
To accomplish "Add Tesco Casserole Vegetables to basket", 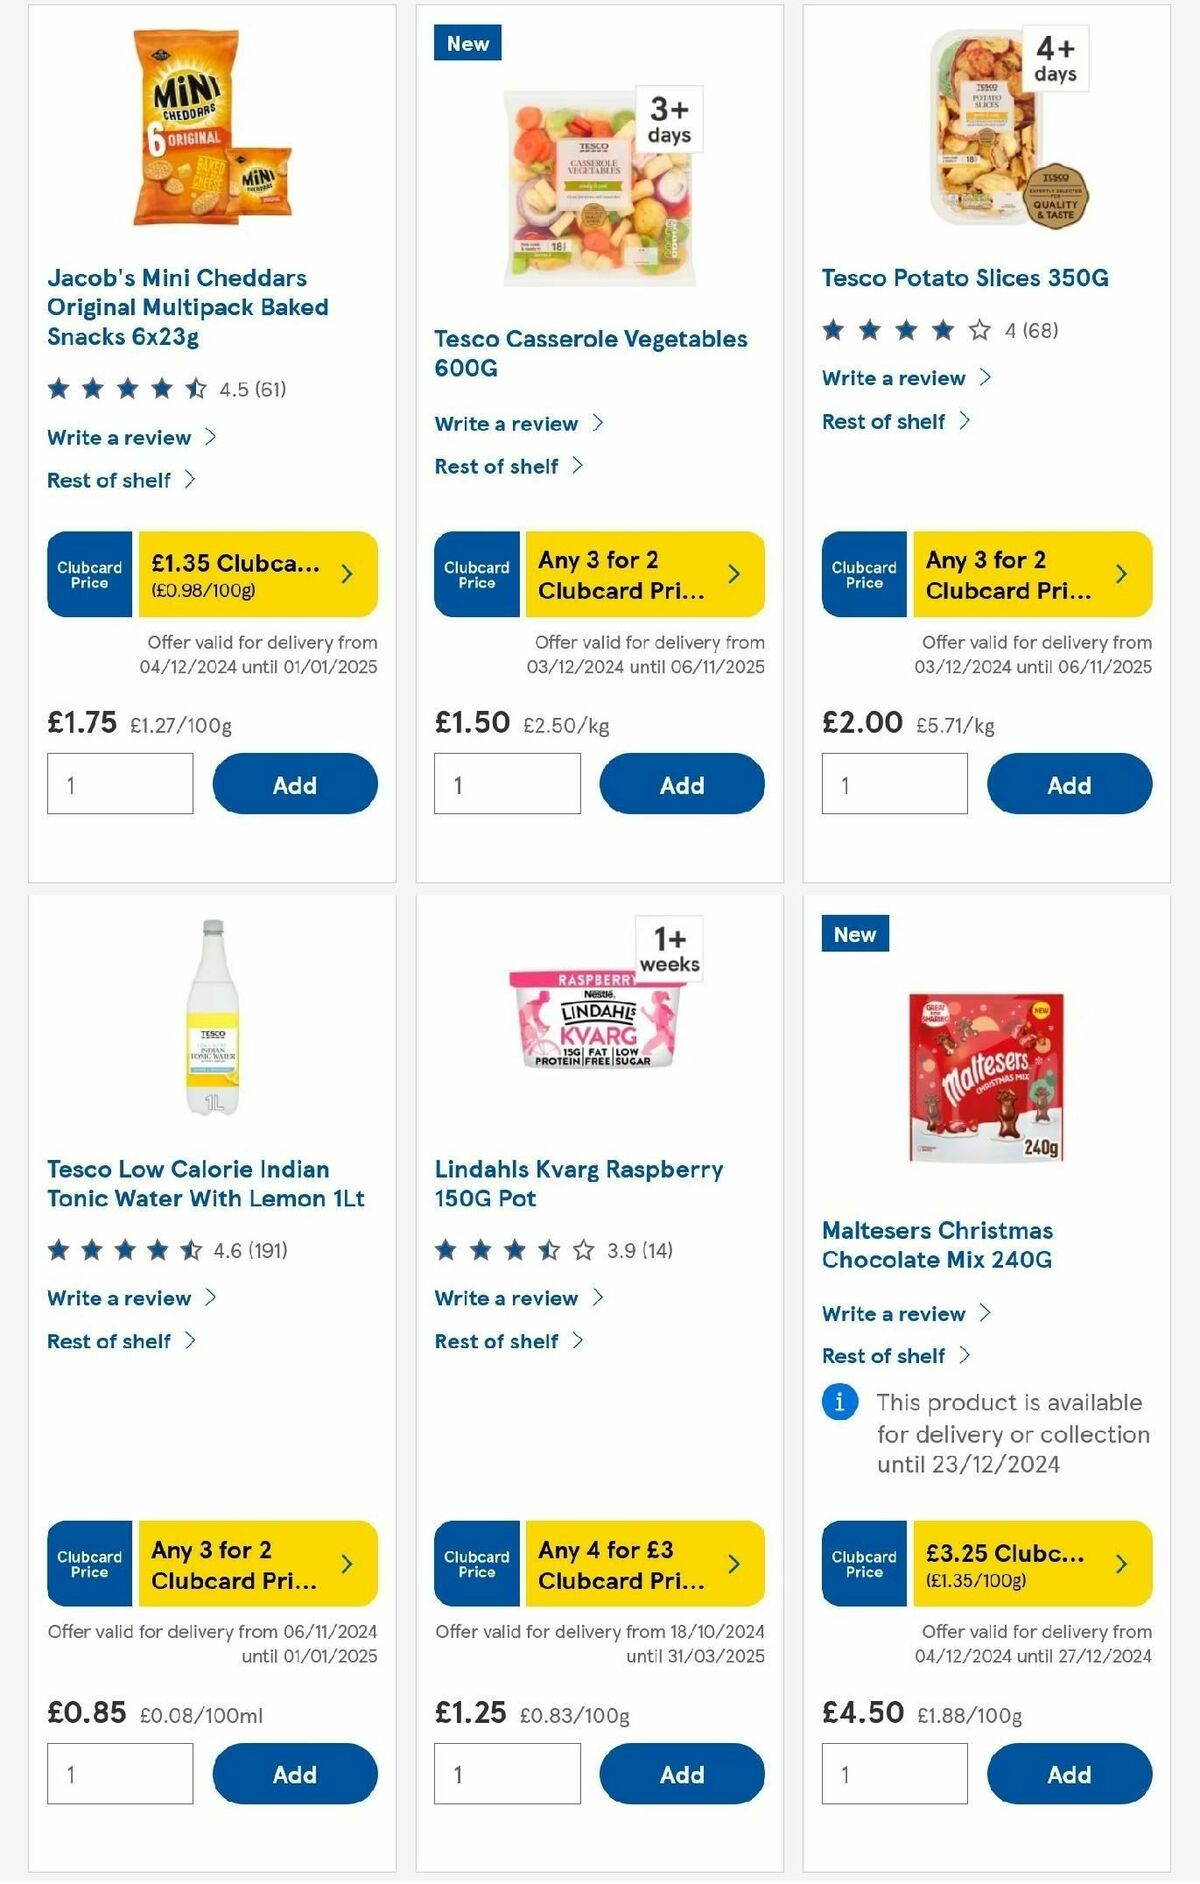I will (681, 784).
